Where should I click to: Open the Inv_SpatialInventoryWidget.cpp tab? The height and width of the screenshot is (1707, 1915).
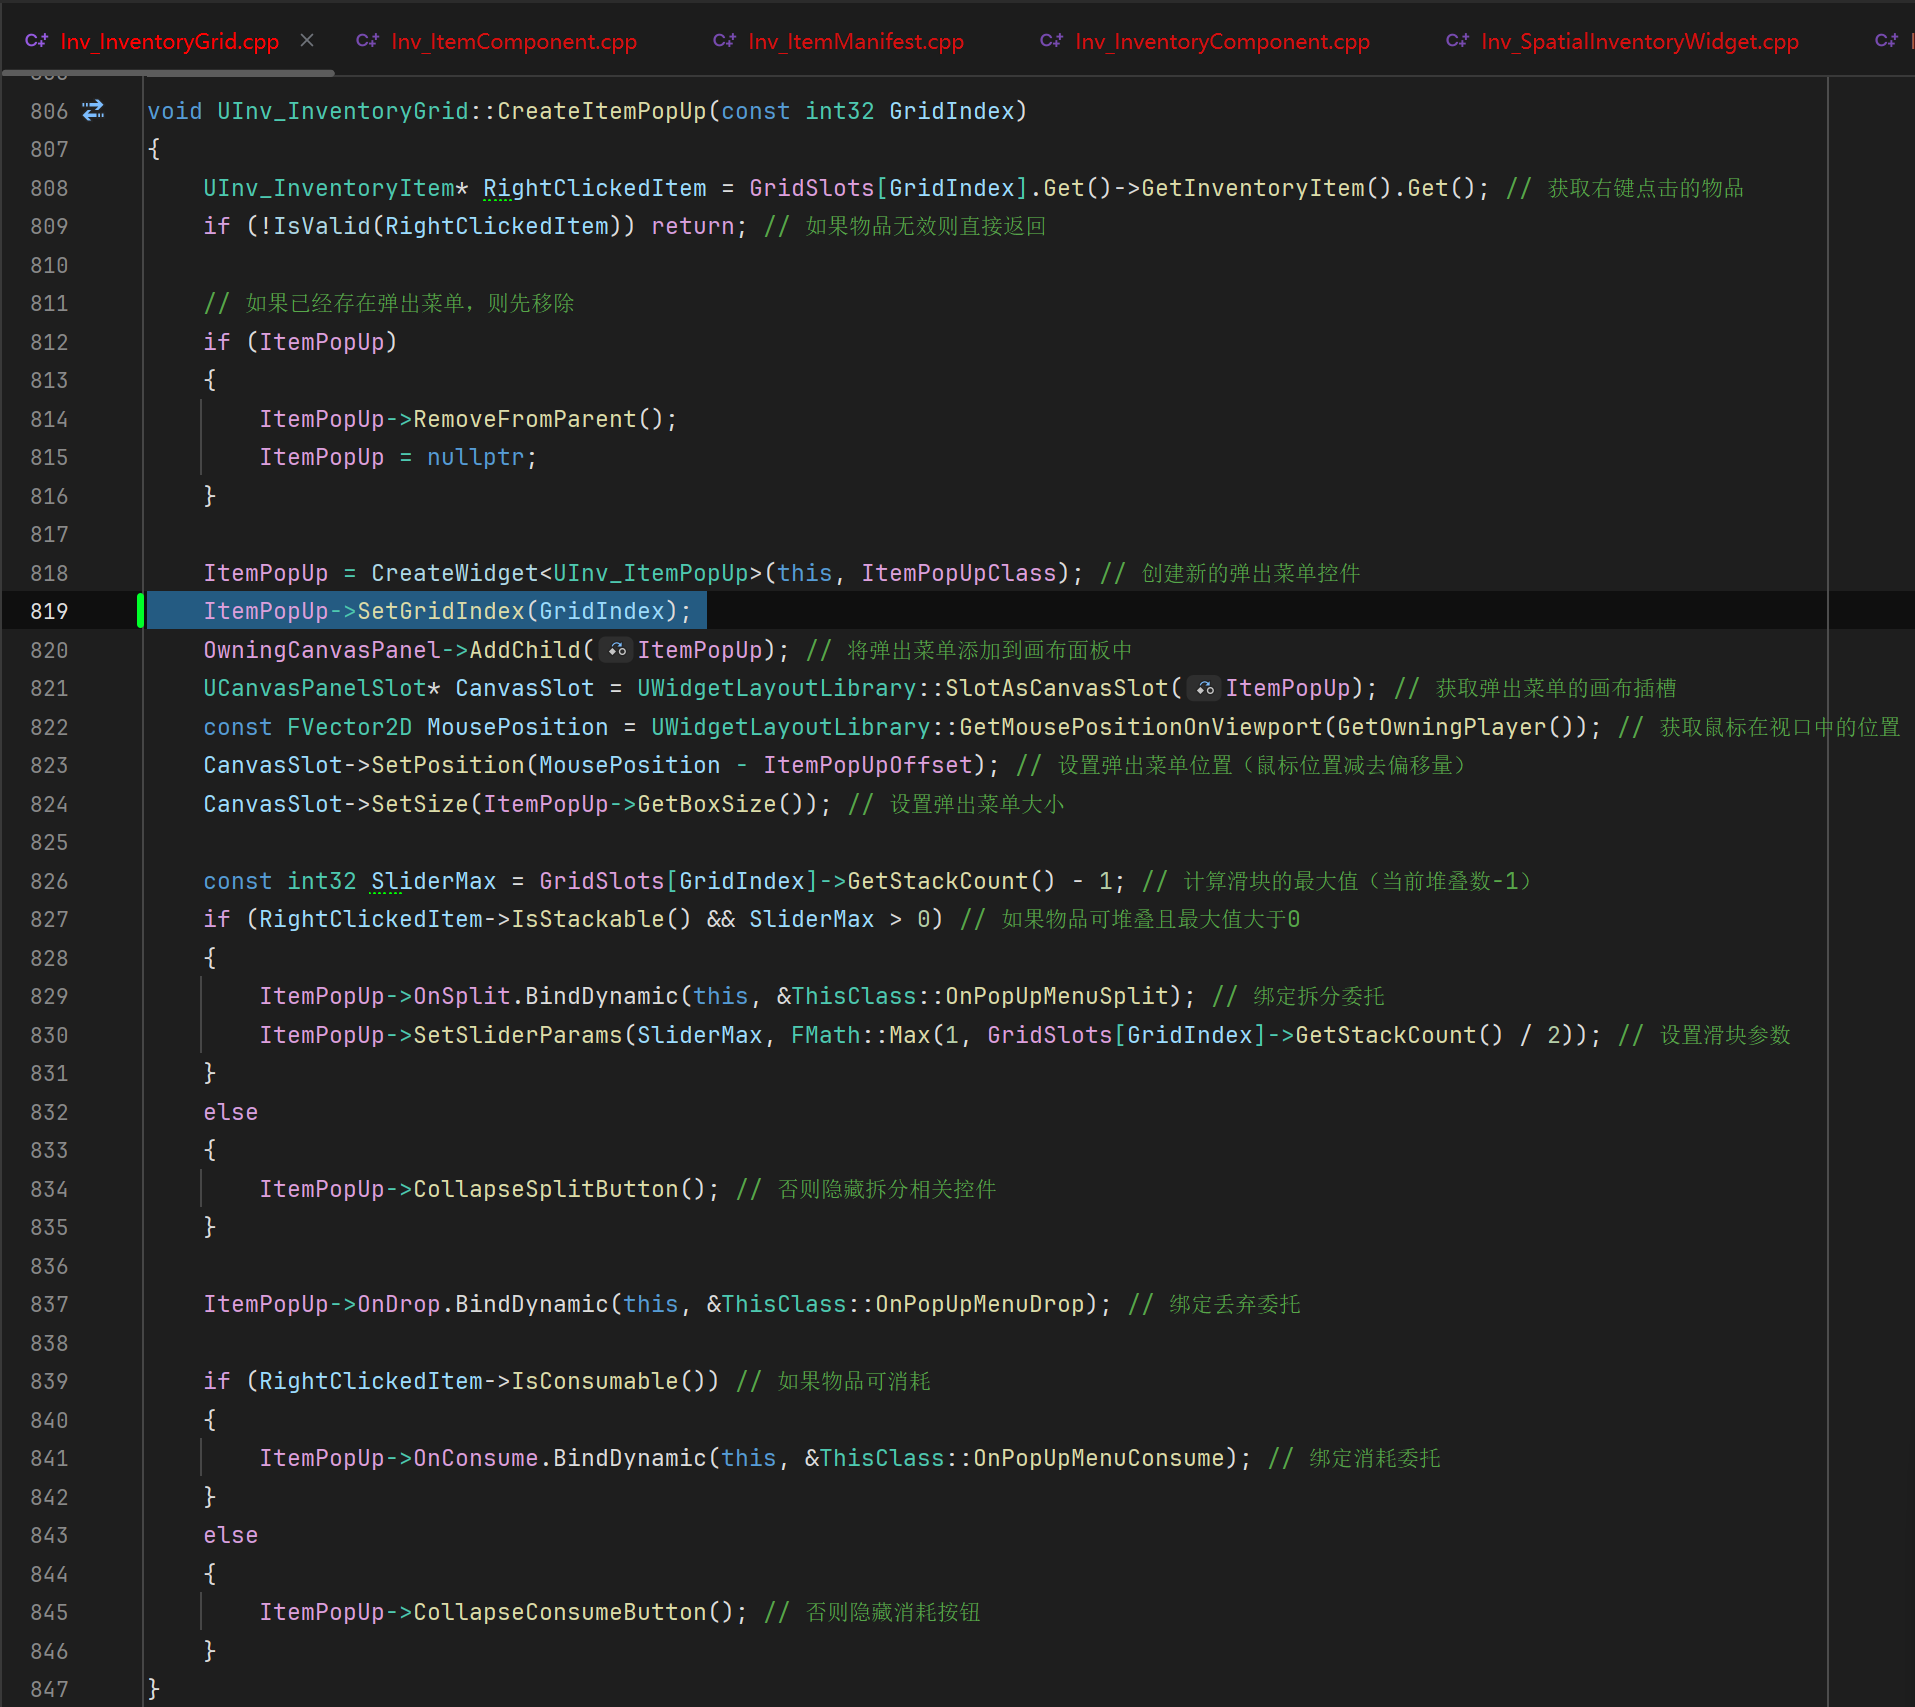click(1639, 41)
